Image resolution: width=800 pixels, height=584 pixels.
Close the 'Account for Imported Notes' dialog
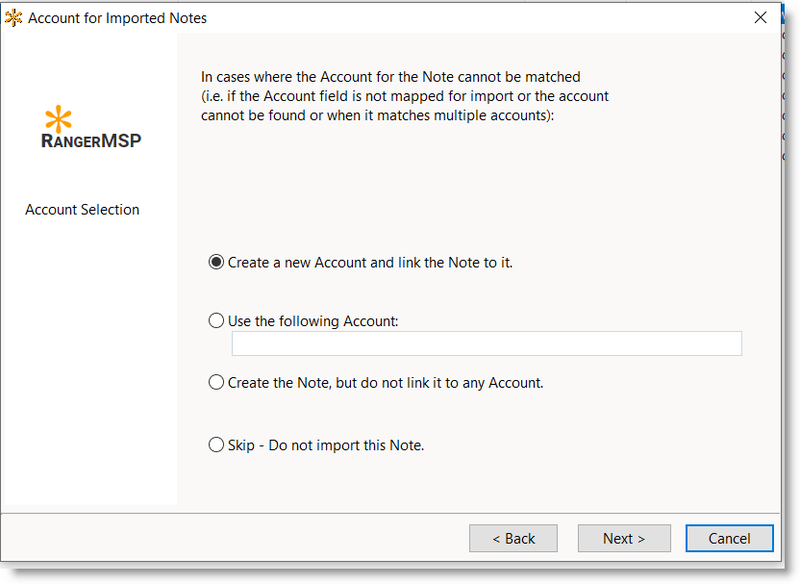[x=760, y=17]
